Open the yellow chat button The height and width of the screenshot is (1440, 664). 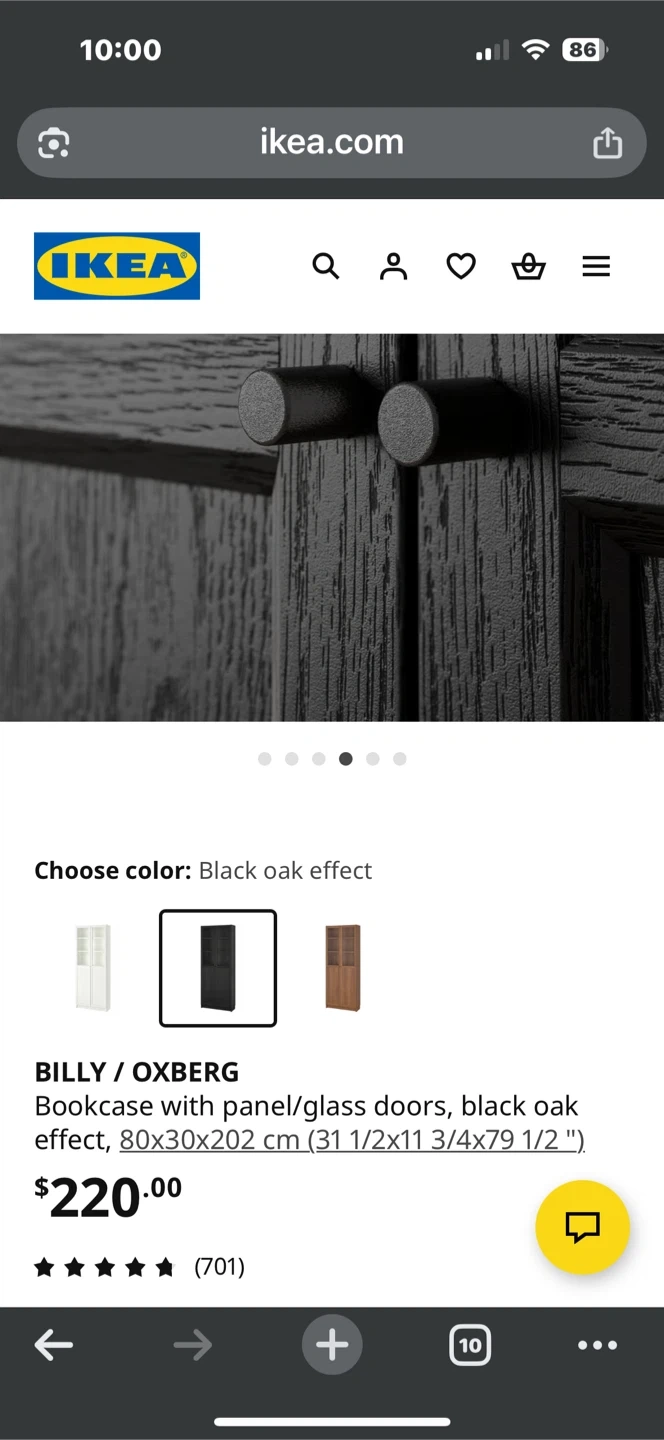582,1227
